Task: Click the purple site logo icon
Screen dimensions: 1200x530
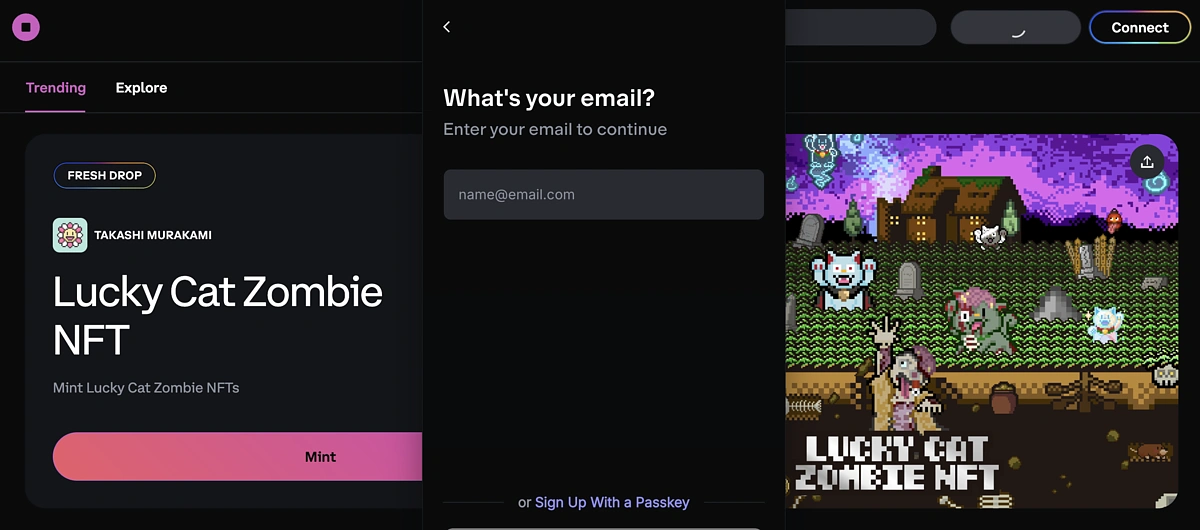Action: click(x=26, y=27)
